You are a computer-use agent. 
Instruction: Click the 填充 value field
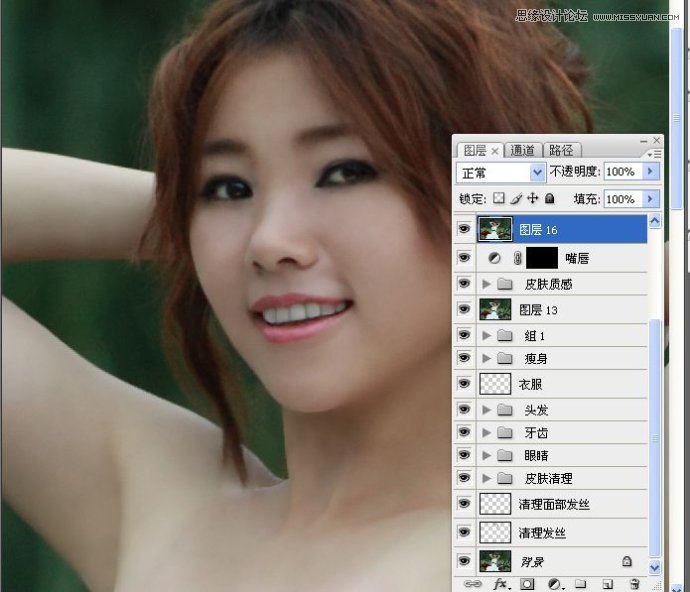click(x=624, y=199)
